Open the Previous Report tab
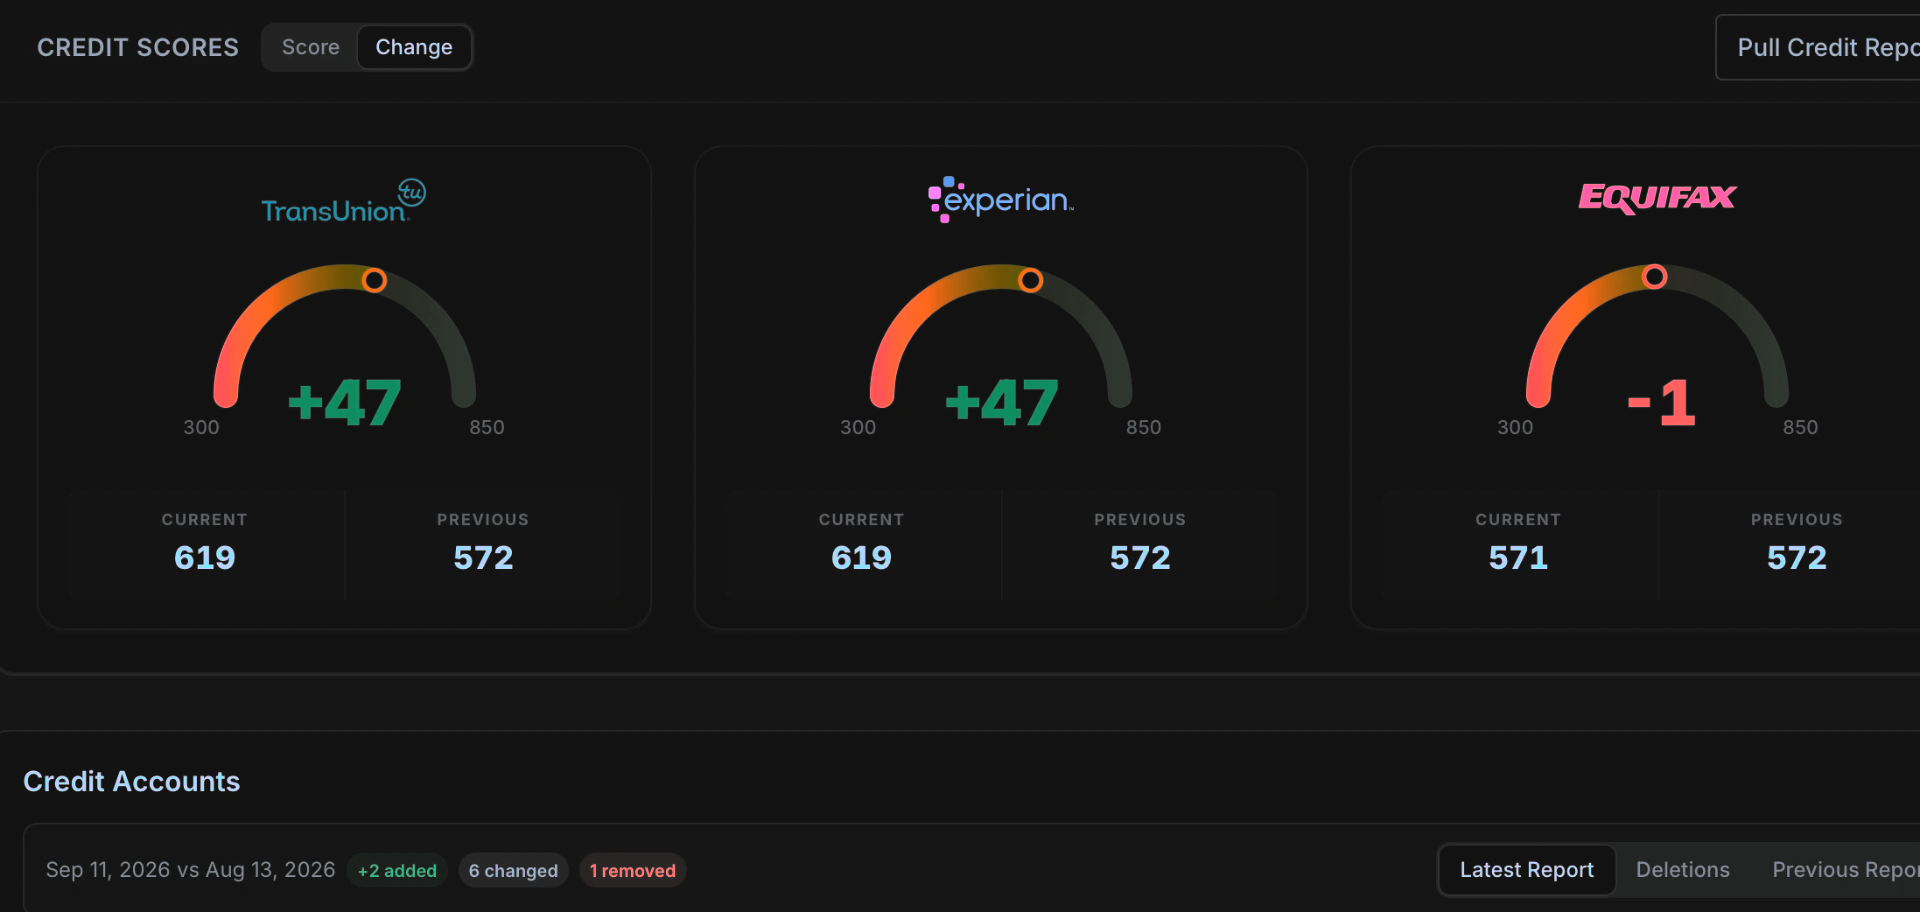Screen dimensions: 1920x912 [1845, 870]
